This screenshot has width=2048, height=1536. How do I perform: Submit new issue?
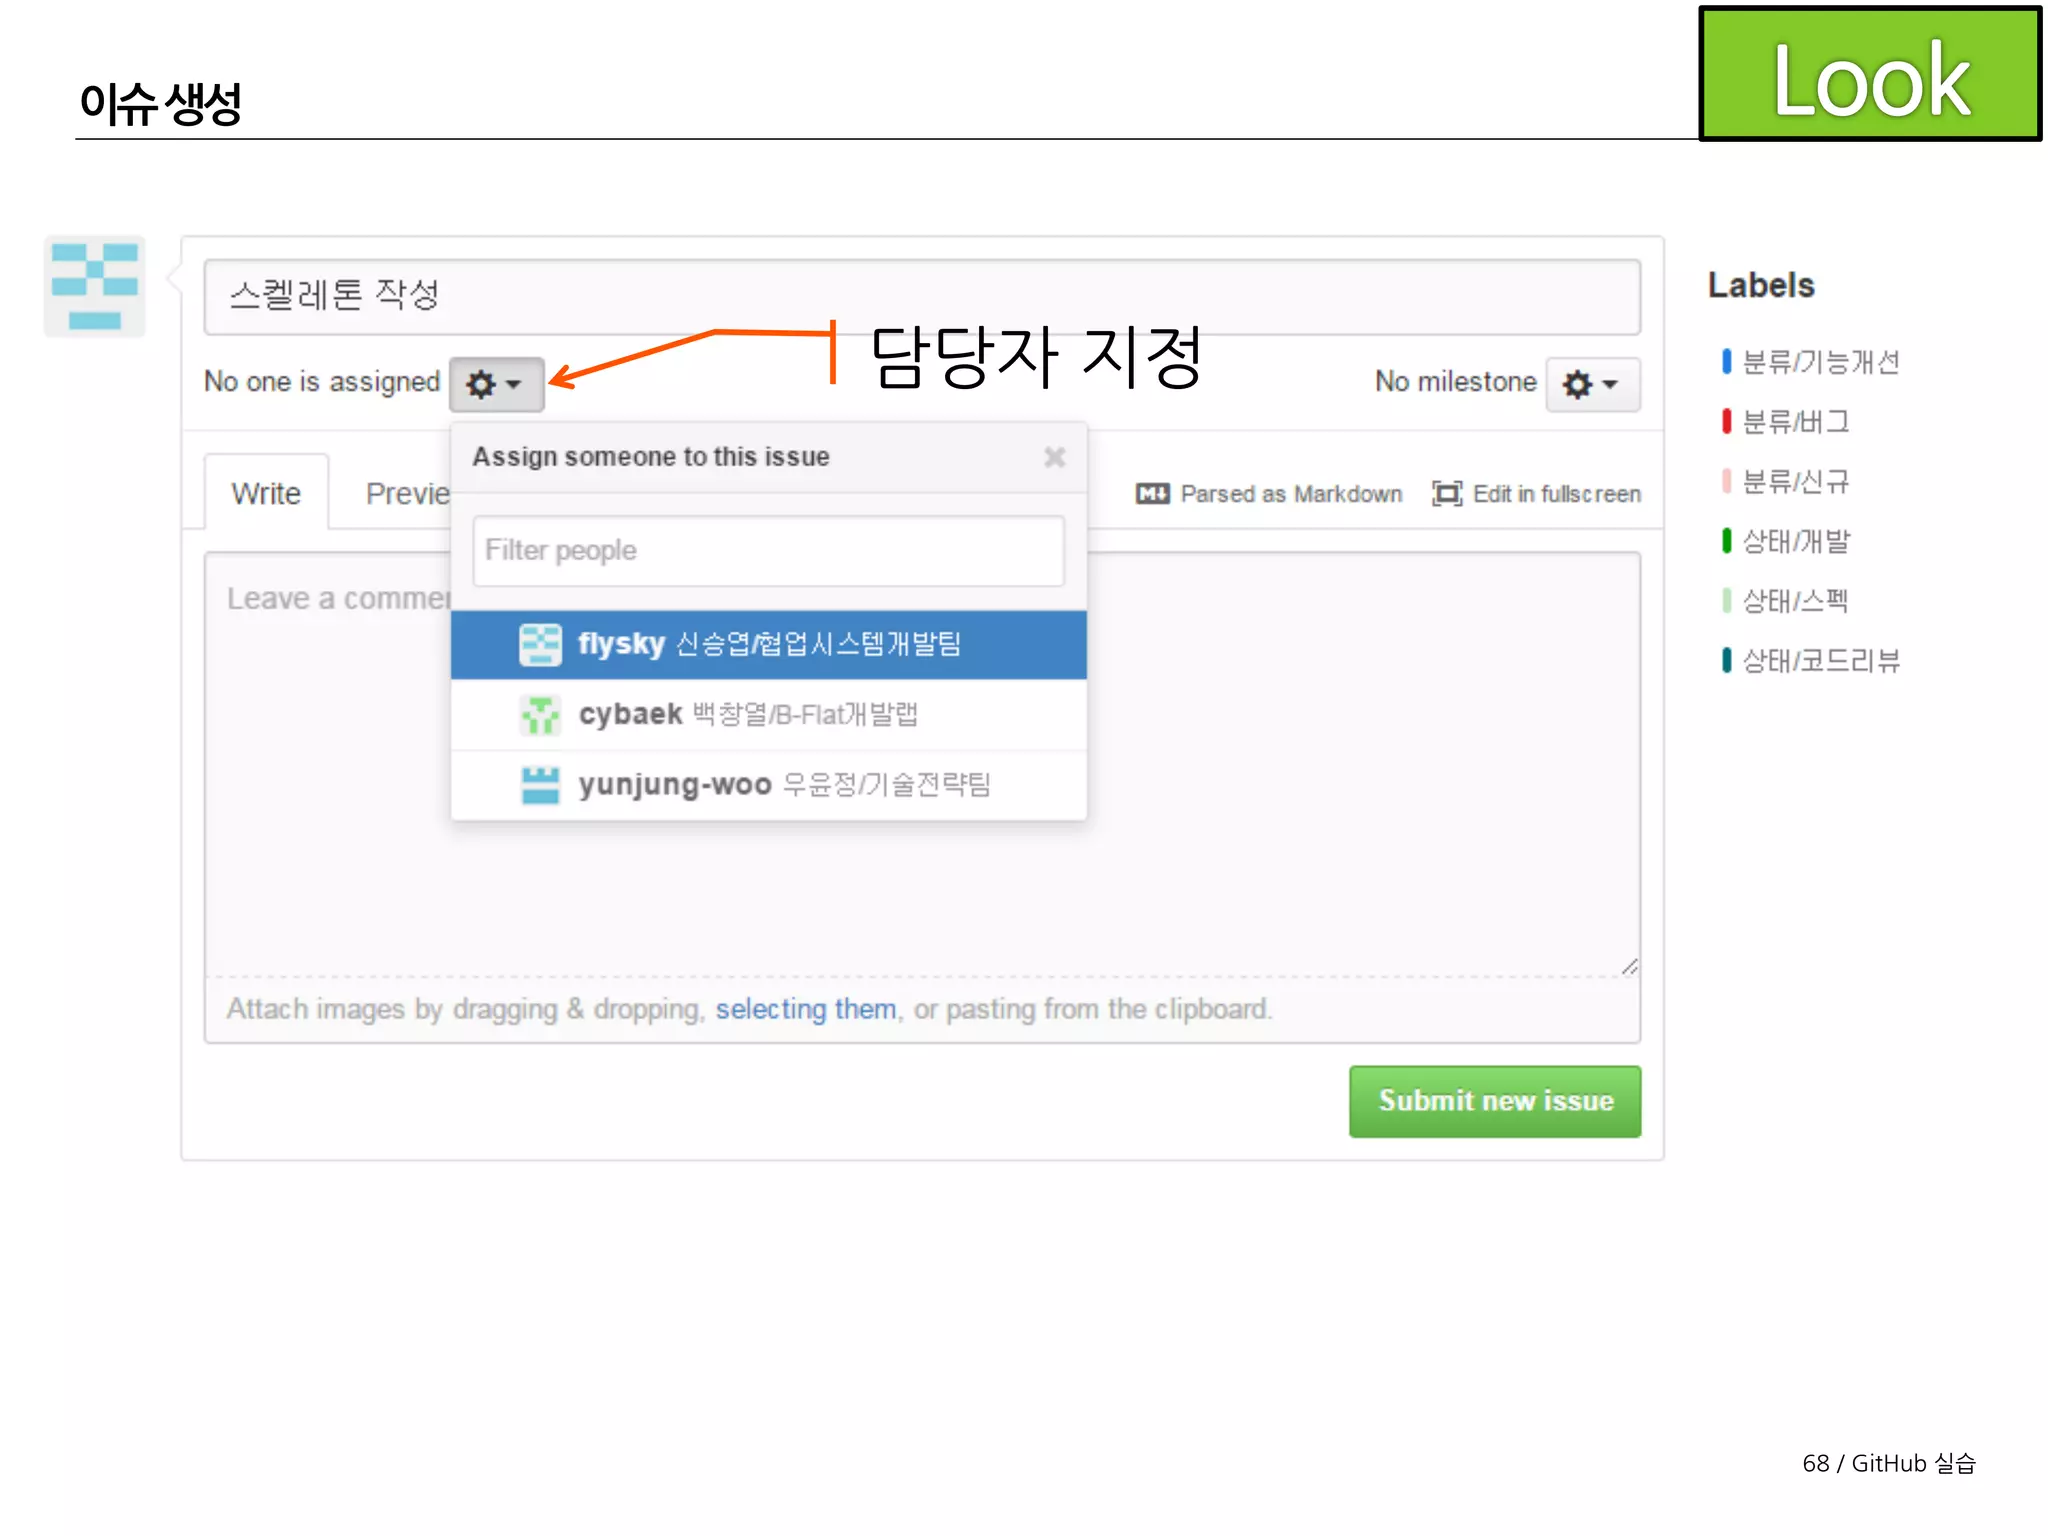(1495, 1101)
